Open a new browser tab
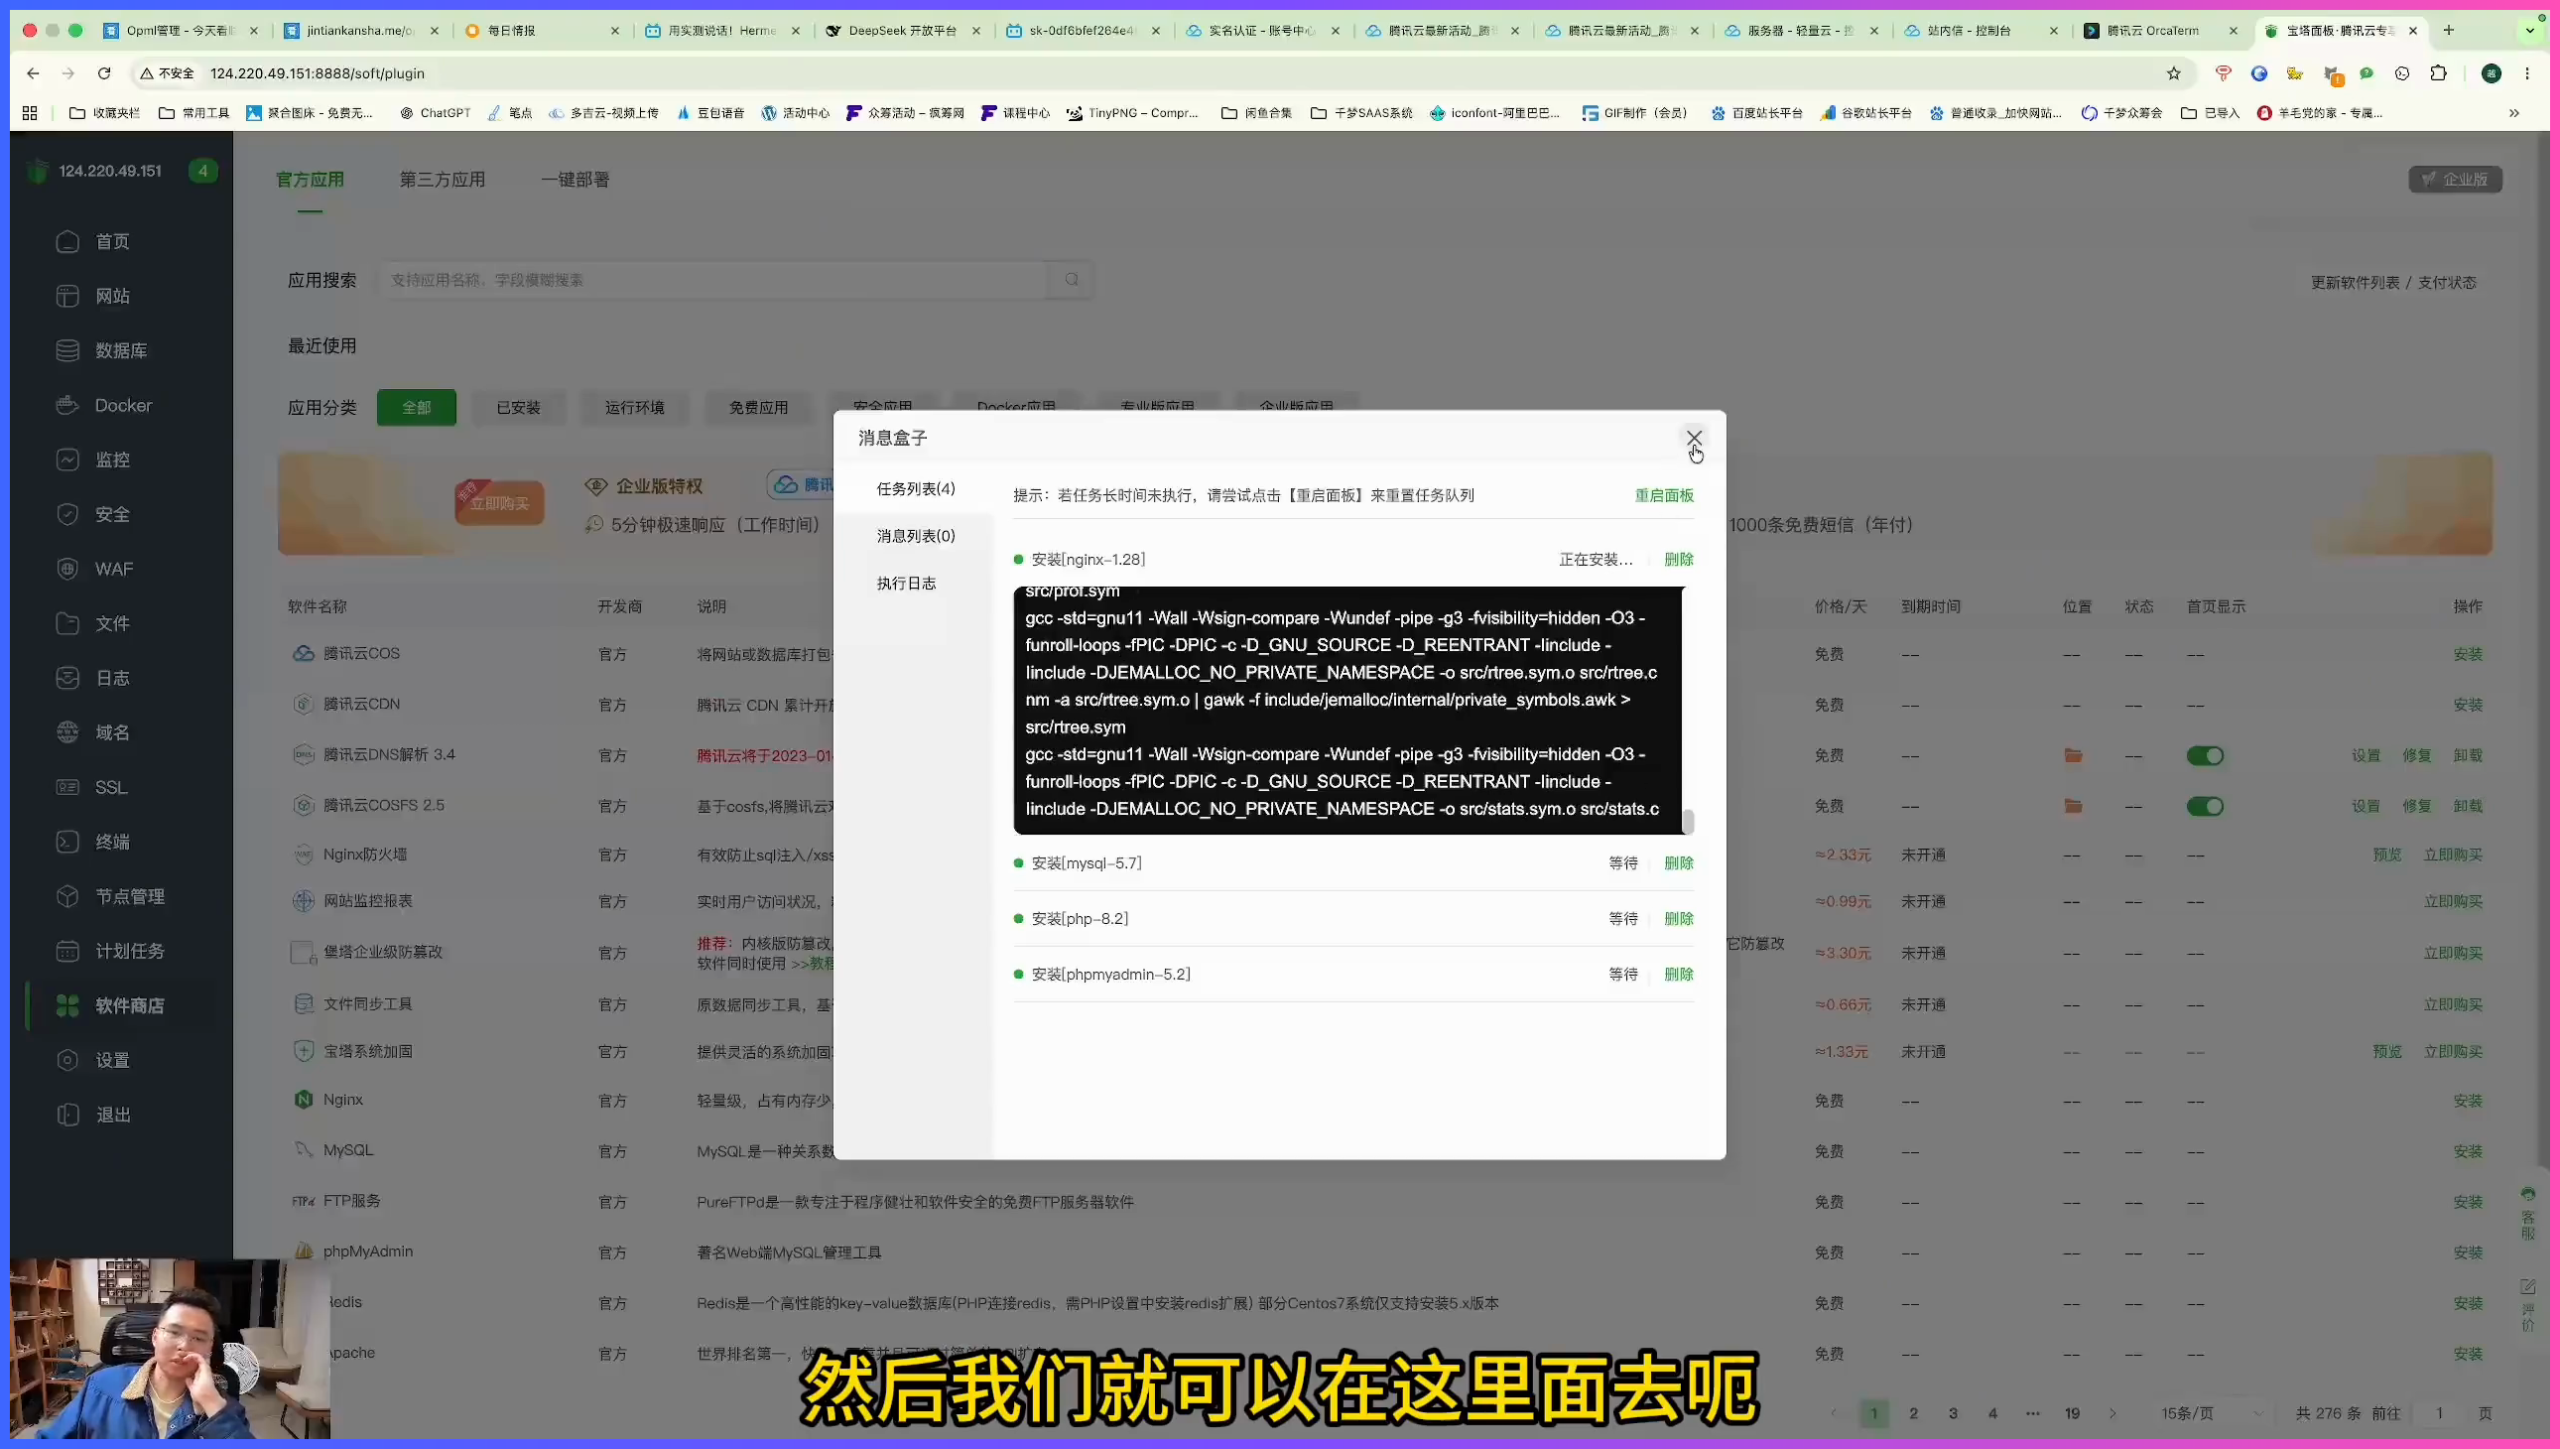 point(2449,31)
